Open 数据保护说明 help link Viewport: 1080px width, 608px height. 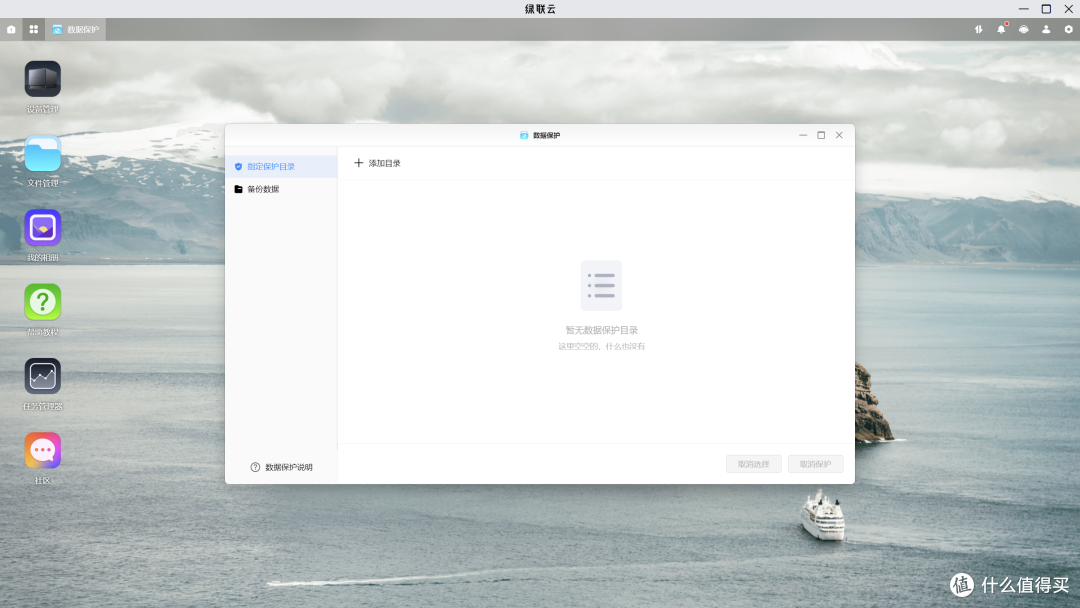click(x=289, y=467)
